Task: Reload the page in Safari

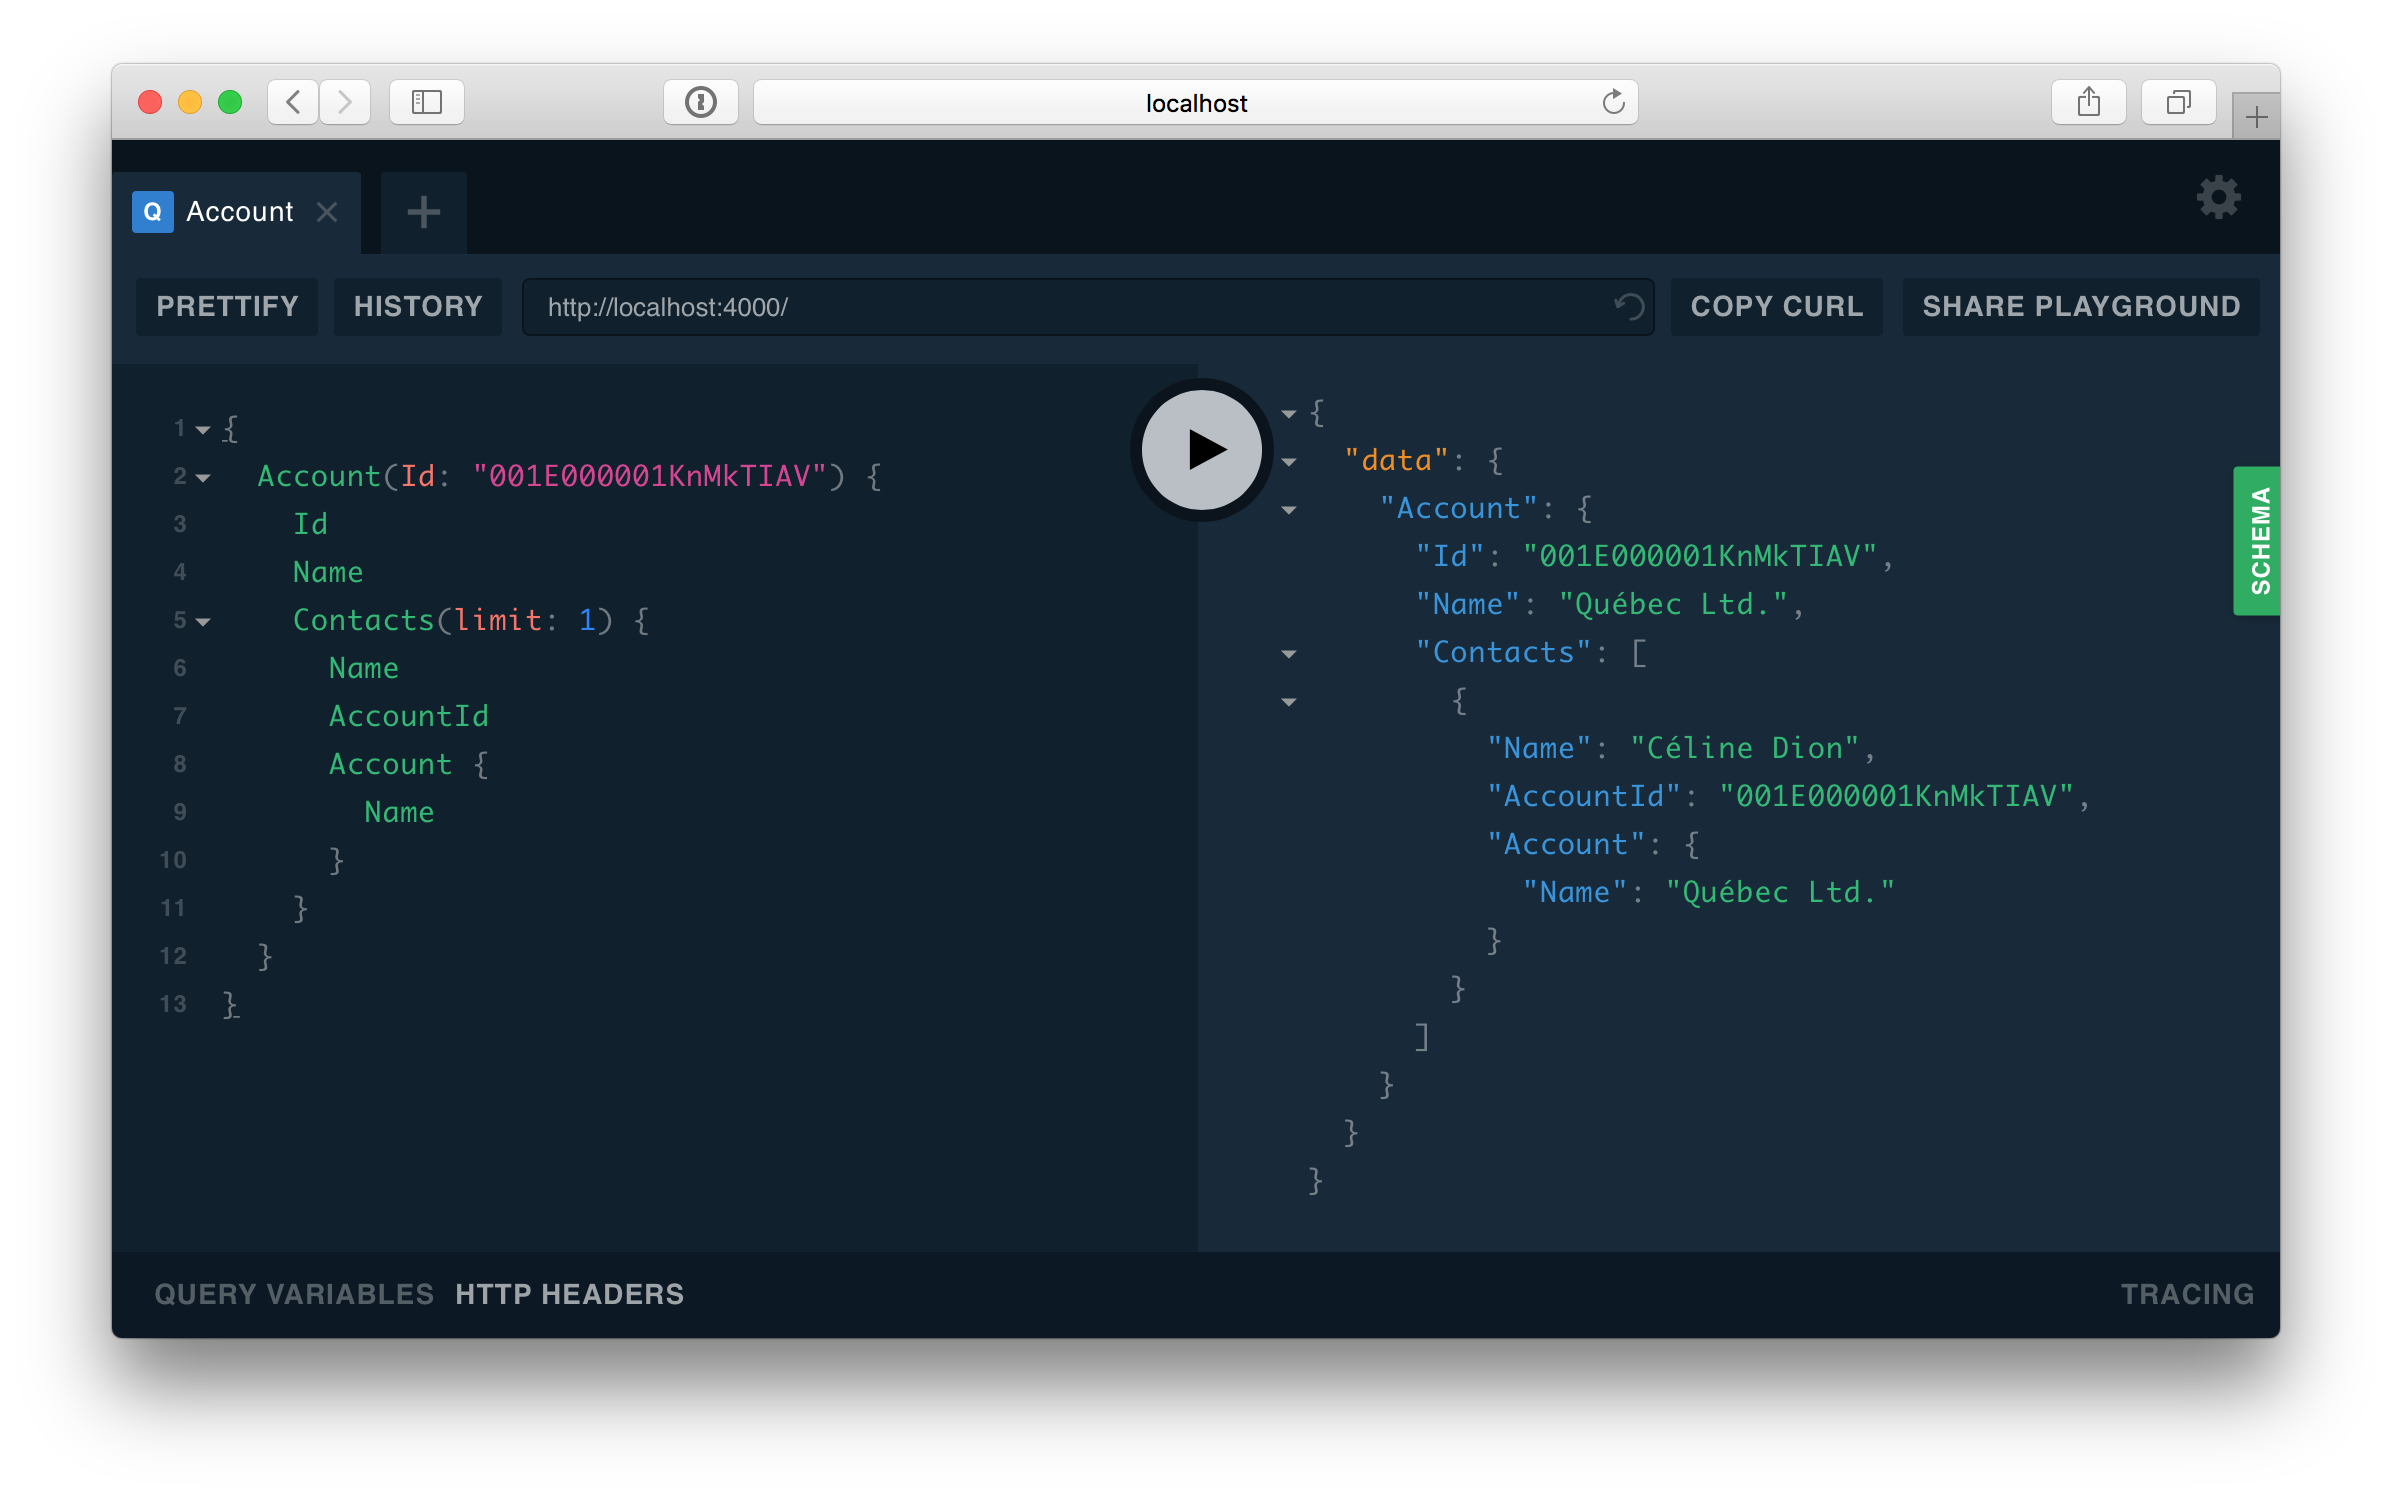Action: (1613, 102)
